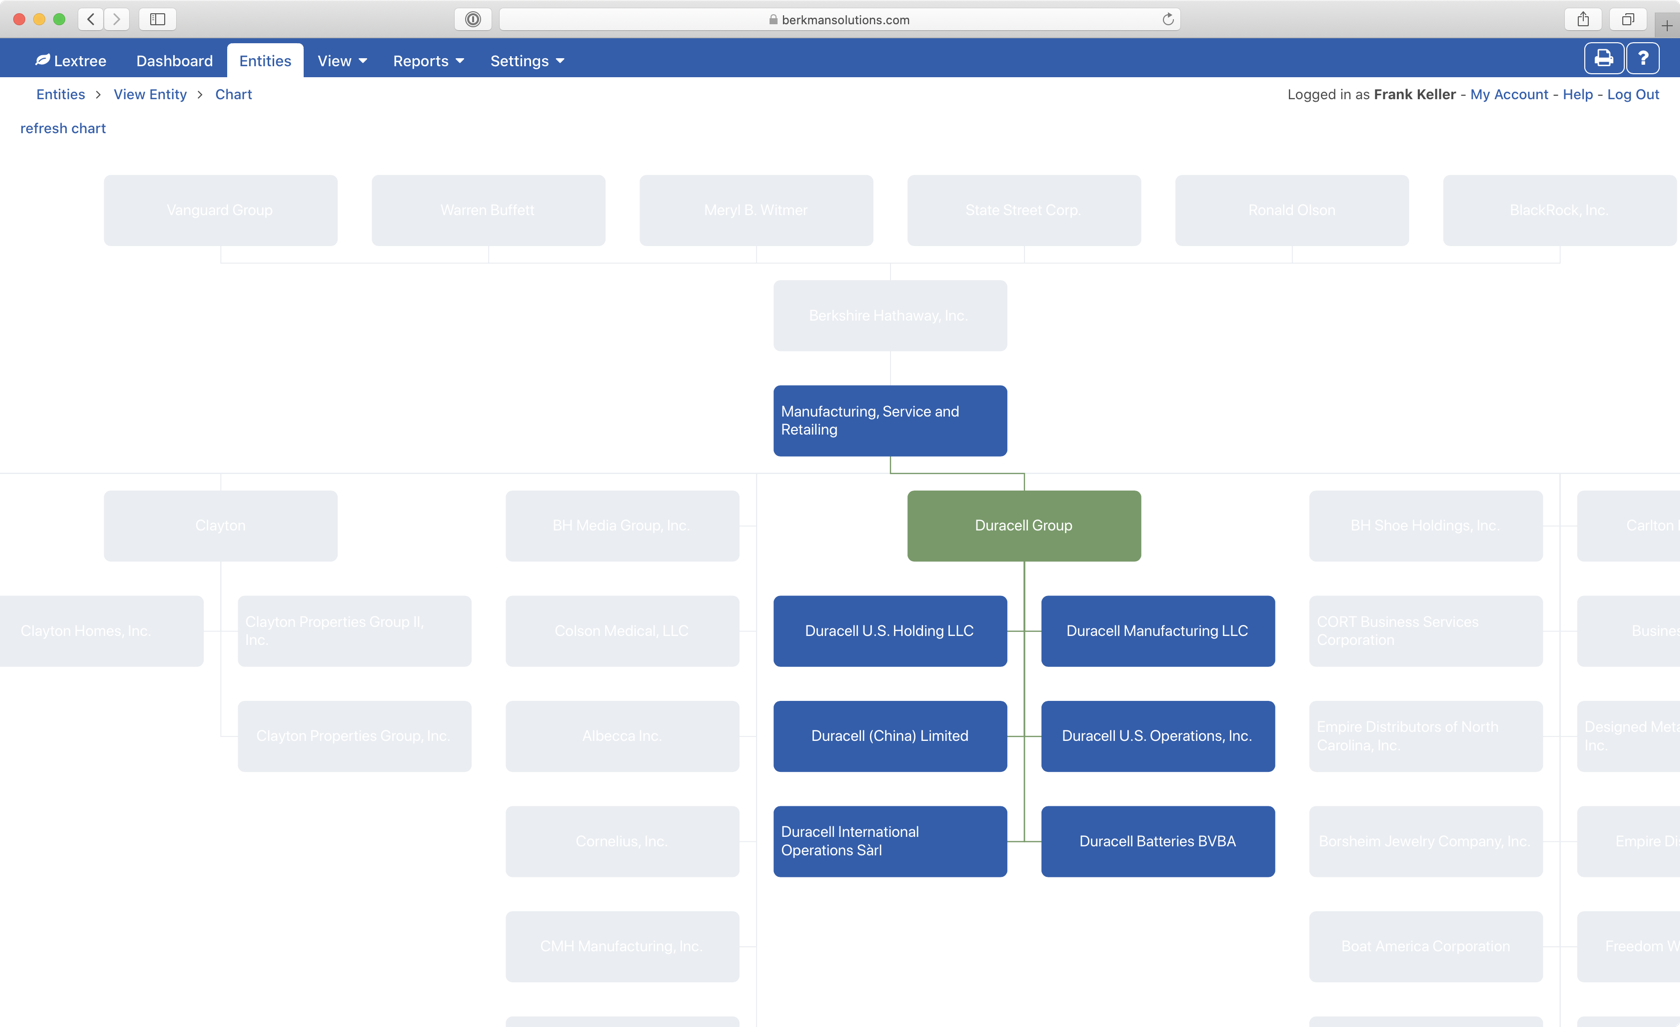Image resolution: width=1680 pixels, height=1027 pixels.
Task: Select Duracell Batteries BVBA node
Action: coord(1158,842)
